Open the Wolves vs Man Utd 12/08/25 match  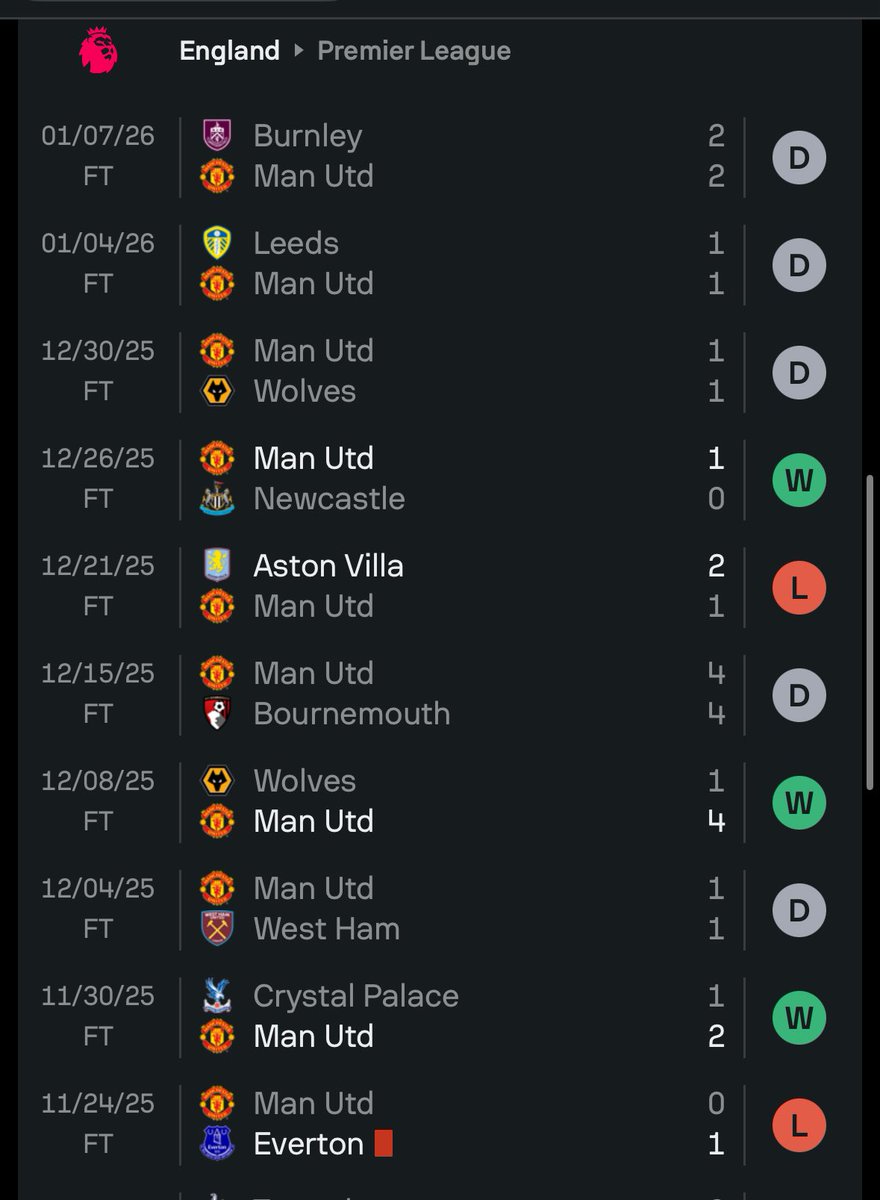[440, 801]
